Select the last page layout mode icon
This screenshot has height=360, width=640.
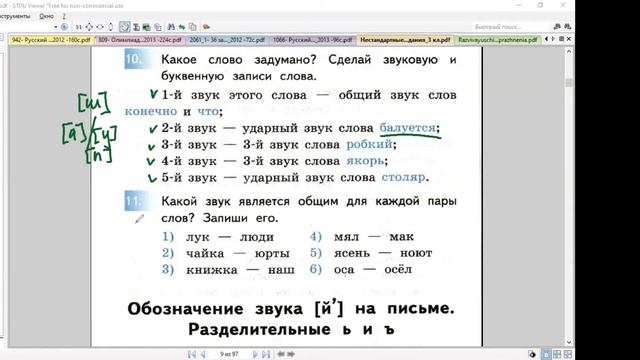pyautogui.click(x=568, y=354)
